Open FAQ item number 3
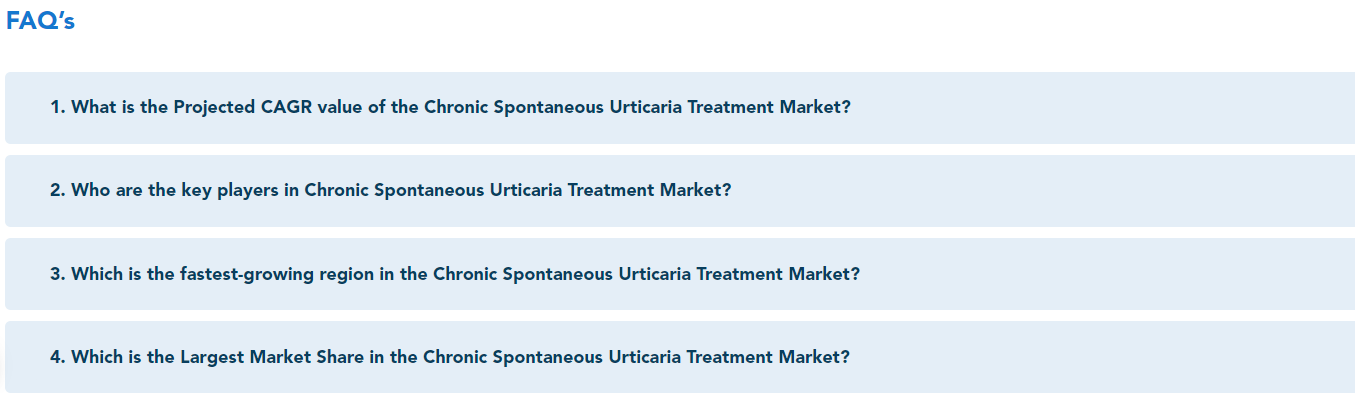The height and width of the screenshot is (393, 1355). point(680,273)
